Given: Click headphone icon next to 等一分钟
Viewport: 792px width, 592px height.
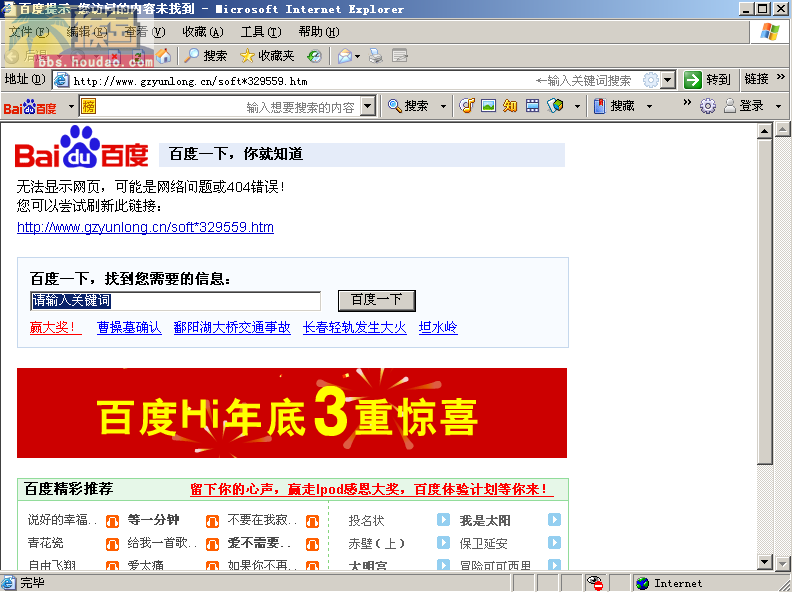Looking at the screenshot, I should (212, 521).
